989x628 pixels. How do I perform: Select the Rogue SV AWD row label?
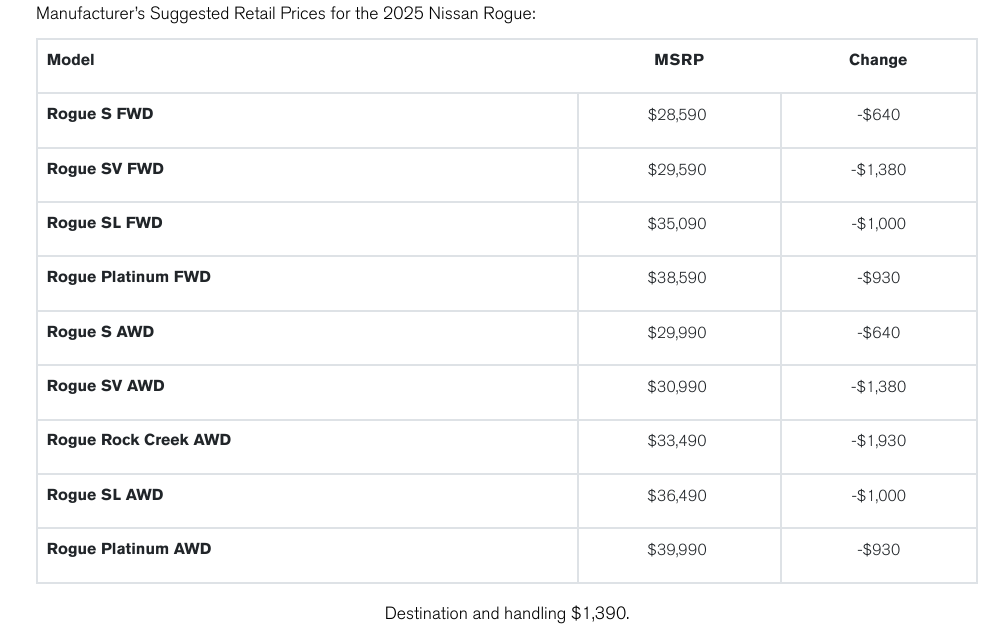(106, 386)
